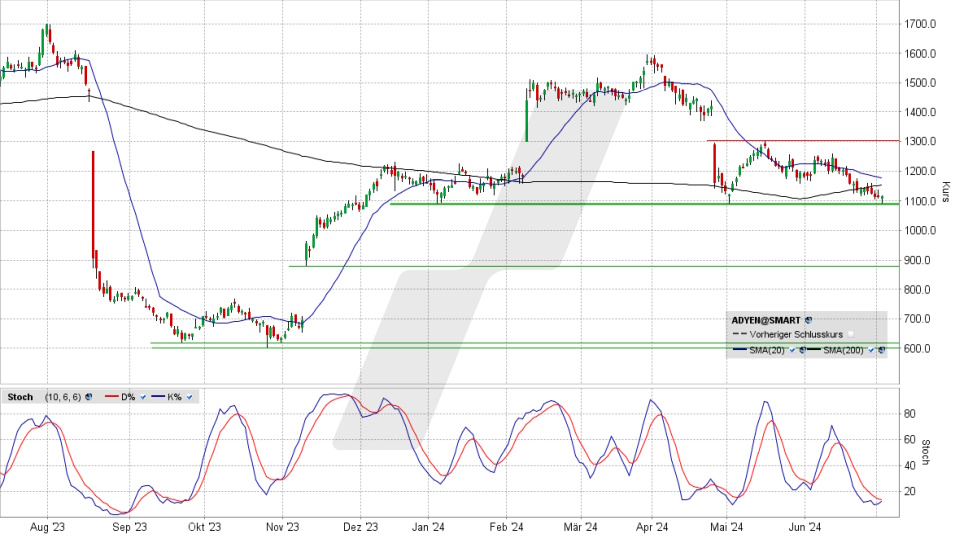
Task: Toggle the SMA(200) checkbox
Action: point(871,350)
